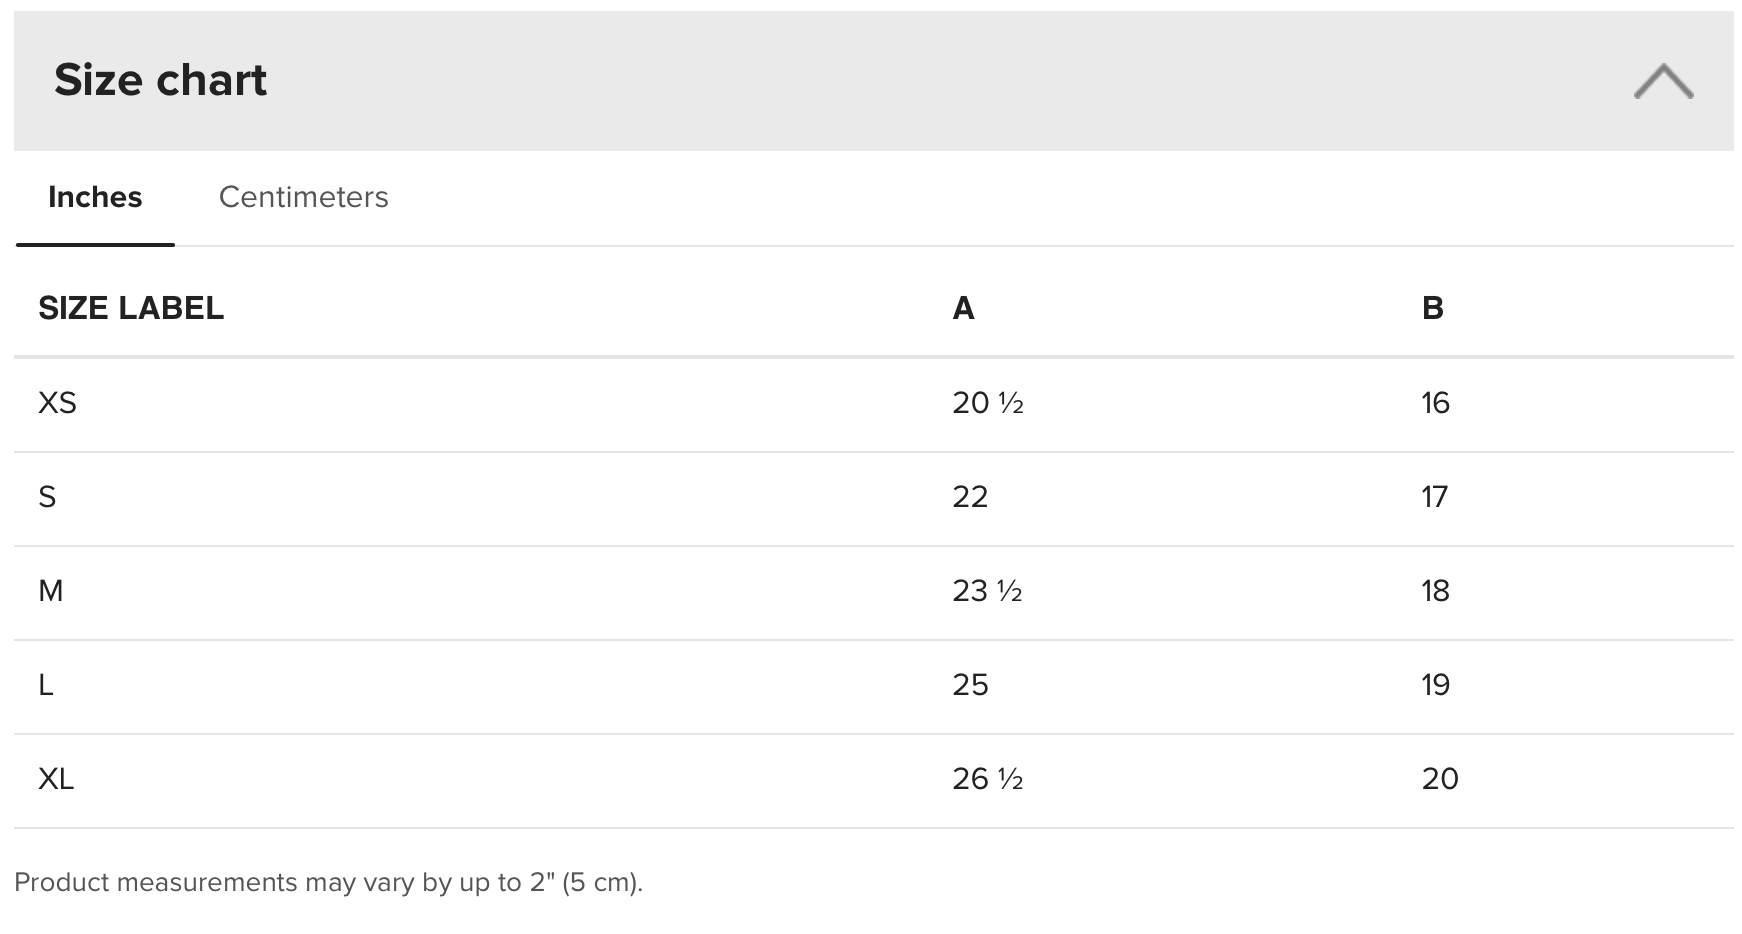The image size is (1742, 934).
Task: Select the S size row label
Action: pyautogui.click(x=47, y=497)
